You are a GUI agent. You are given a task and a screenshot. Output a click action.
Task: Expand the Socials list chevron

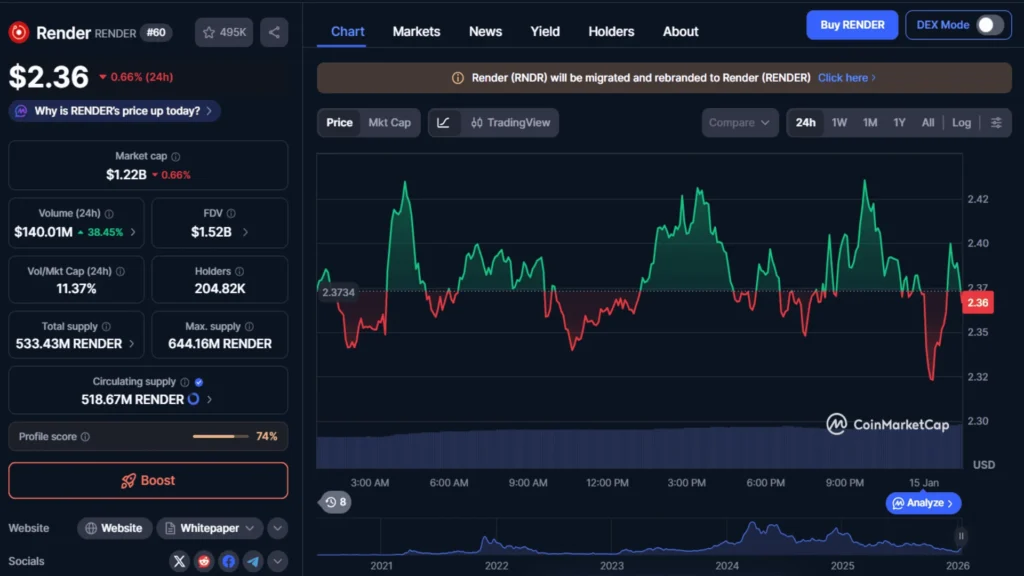click(x=277, y=561)
